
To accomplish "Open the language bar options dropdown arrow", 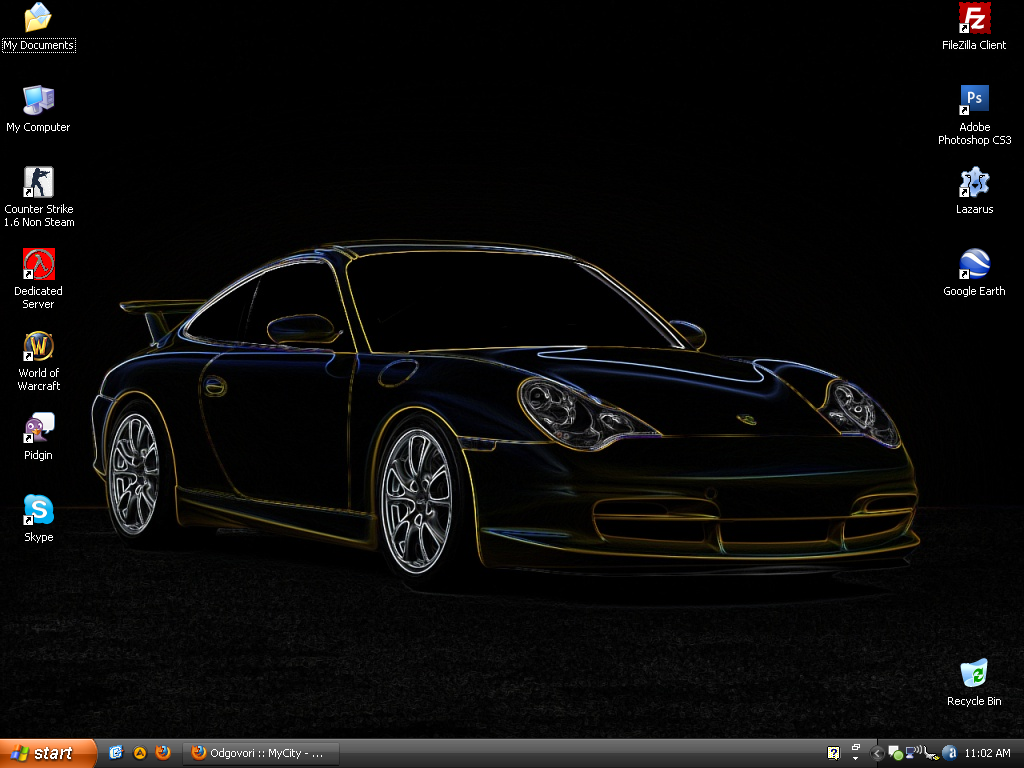I will click(x=856, y=759).
